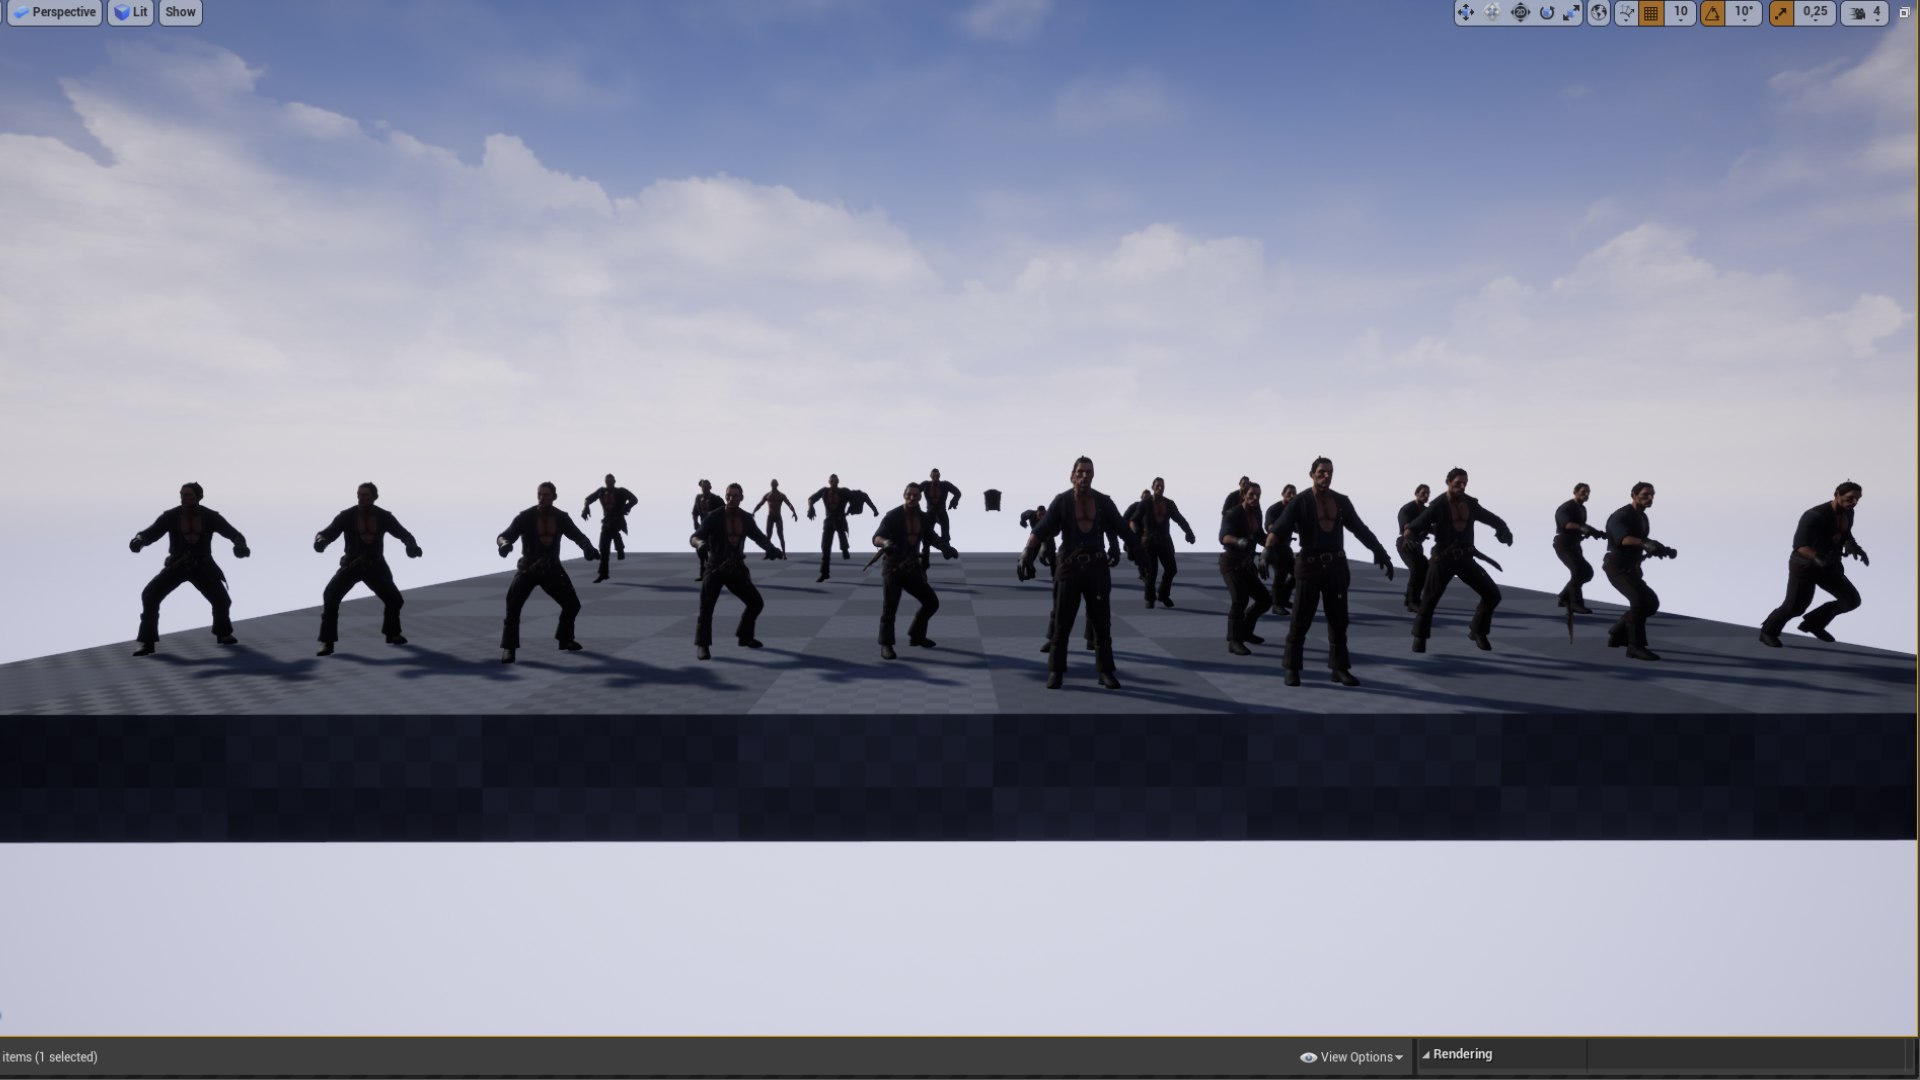This screenshot has height=1080, width=1920.
Task: Open the rotation snap 10° dropdown
Action: [x=1744, y=12]
